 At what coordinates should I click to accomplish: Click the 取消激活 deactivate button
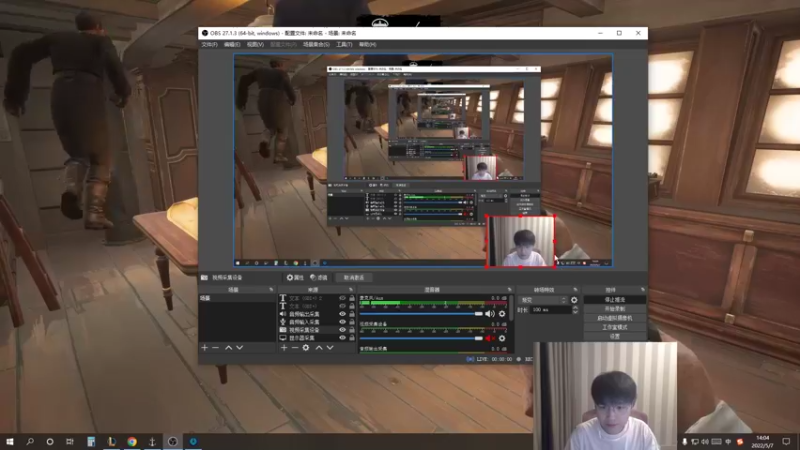(x=354, y=278)
